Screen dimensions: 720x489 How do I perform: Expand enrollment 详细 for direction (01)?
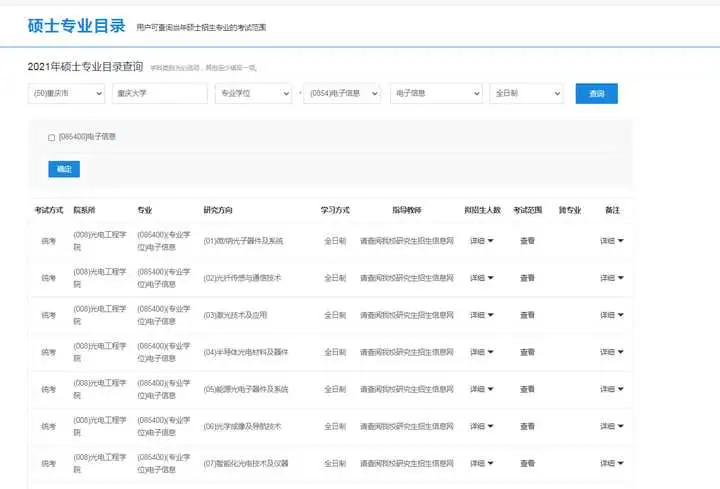[481, 241]
